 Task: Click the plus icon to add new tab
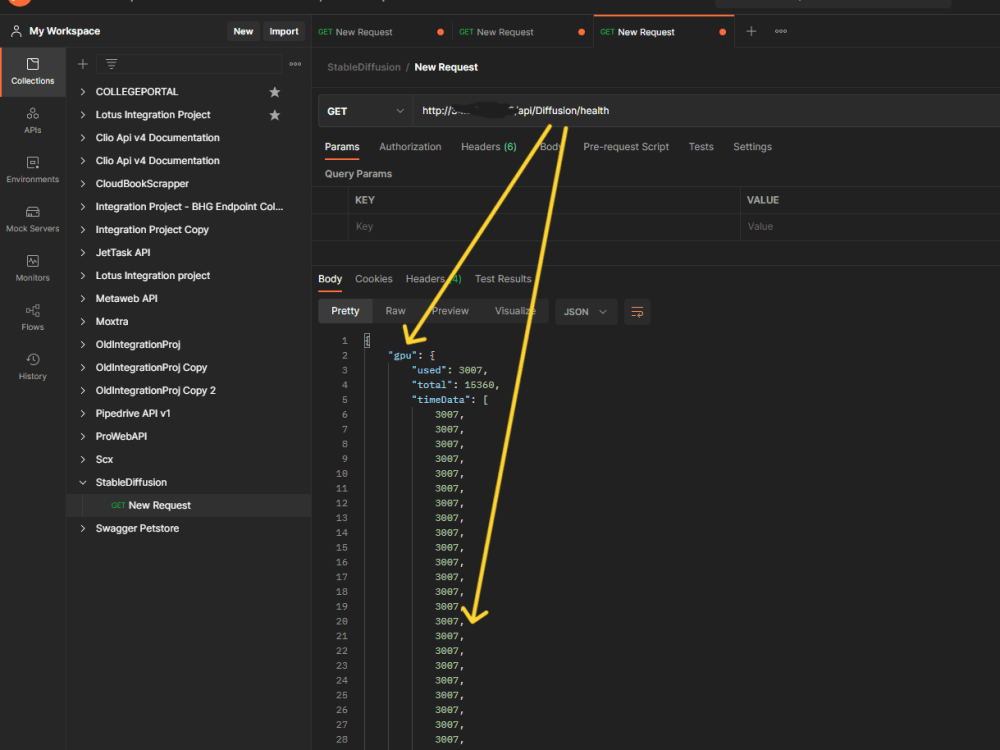click(x=751, y=31)
